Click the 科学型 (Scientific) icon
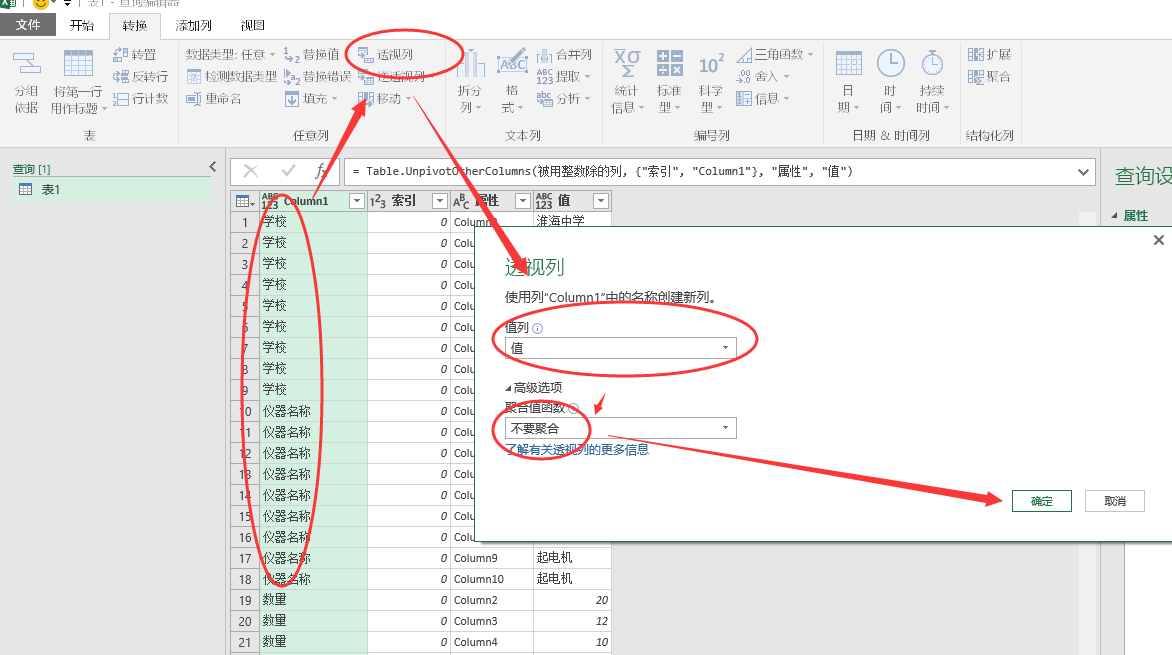The image size is (1172, 655). 710,80
